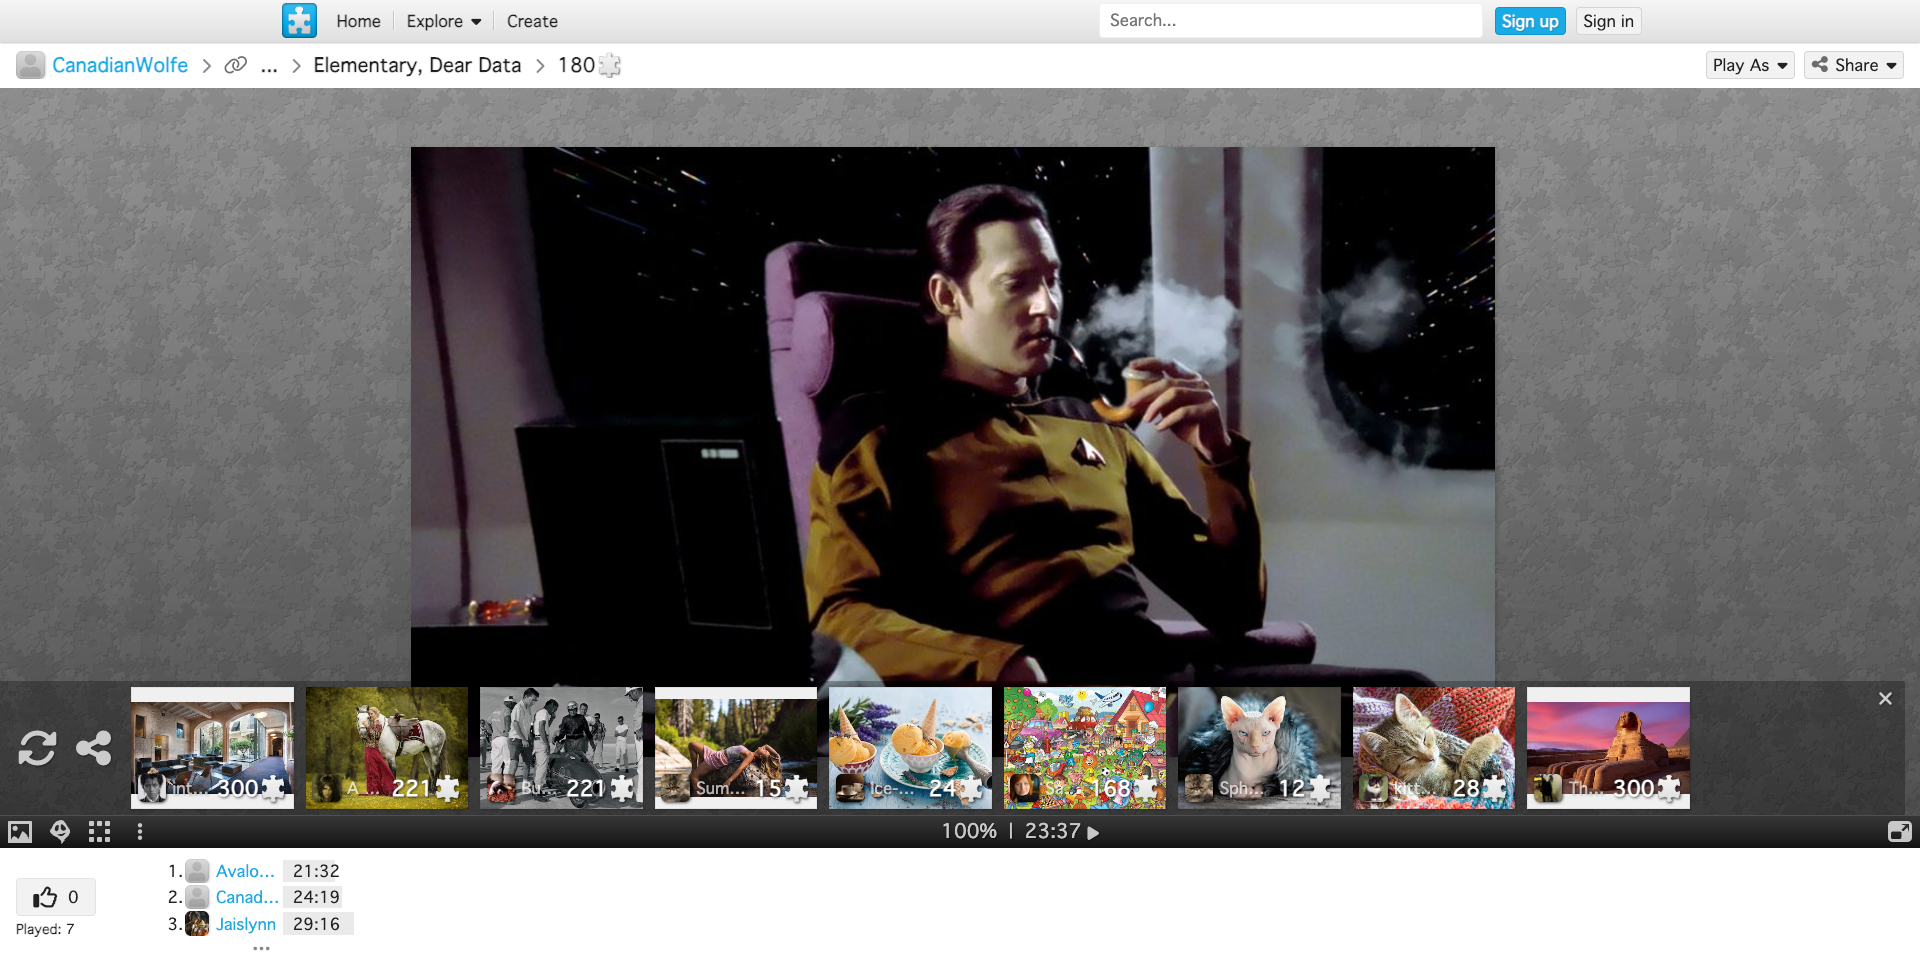Open the Sphynx cat 12-piece puzzle
The width and height of the screenshot is (1920, 968).
point(1259,748)
